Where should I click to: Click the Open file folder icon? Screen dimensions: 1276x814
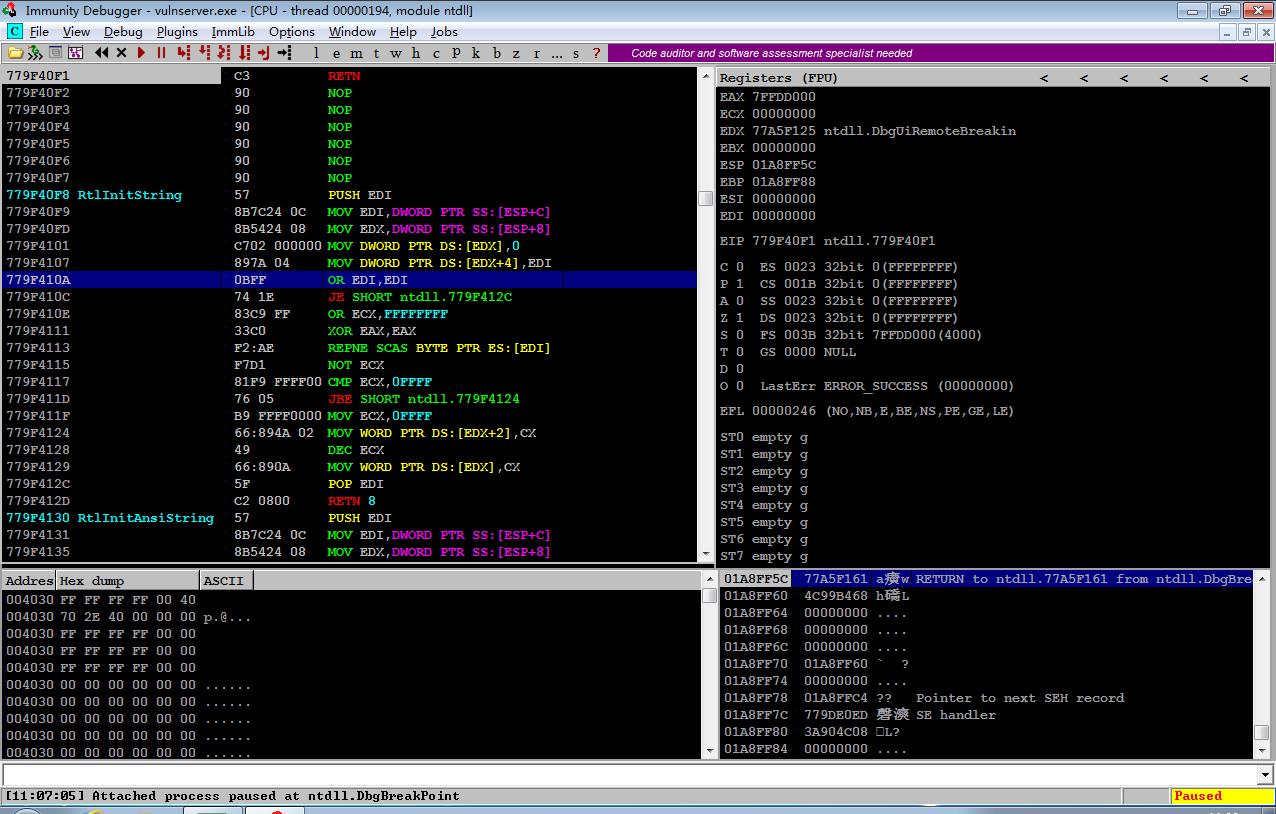click(x=15, y=53)
